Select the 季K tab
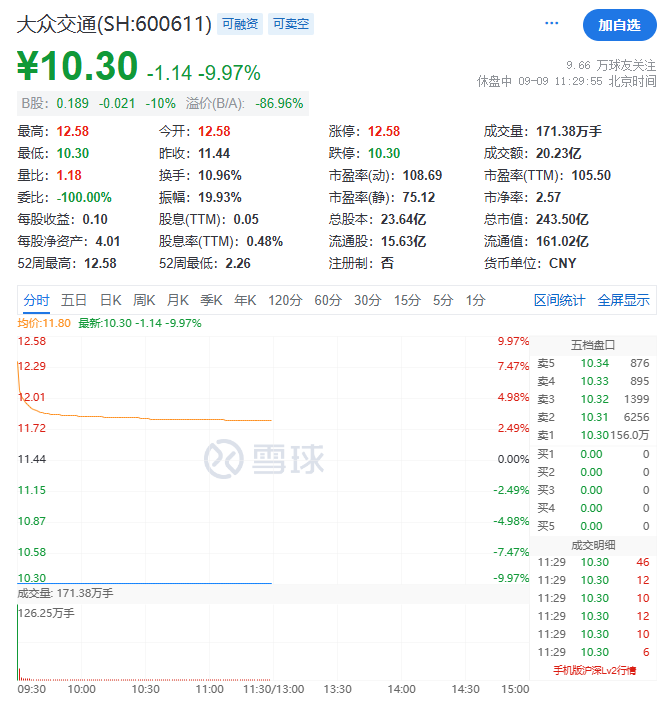The height and width of the screenshot is (702, 664). 211,300
